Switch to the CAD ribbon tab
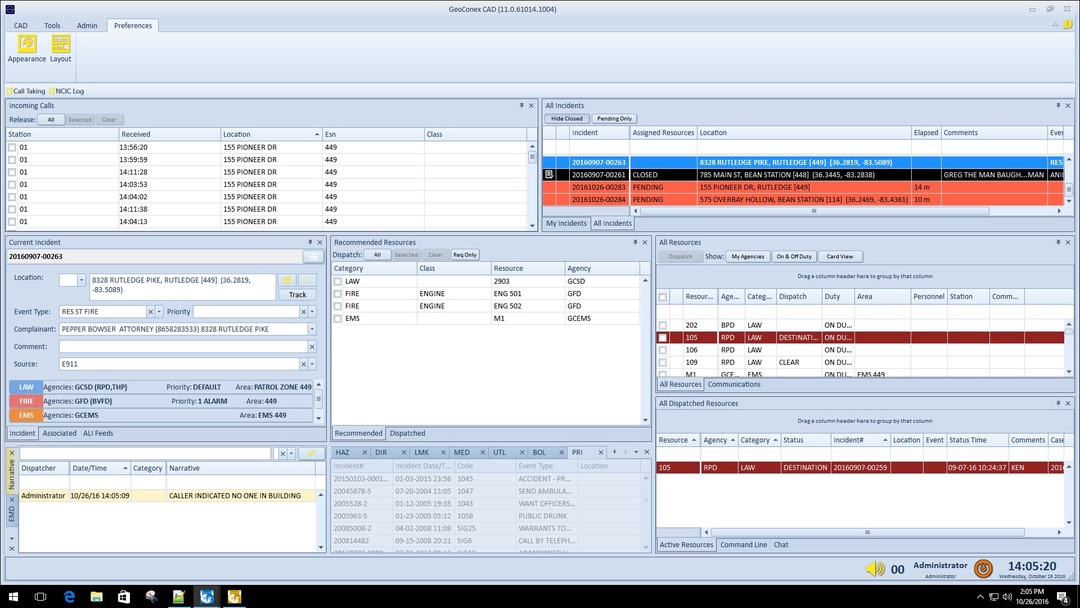1080x608 pixels. (x=21, y=25)
